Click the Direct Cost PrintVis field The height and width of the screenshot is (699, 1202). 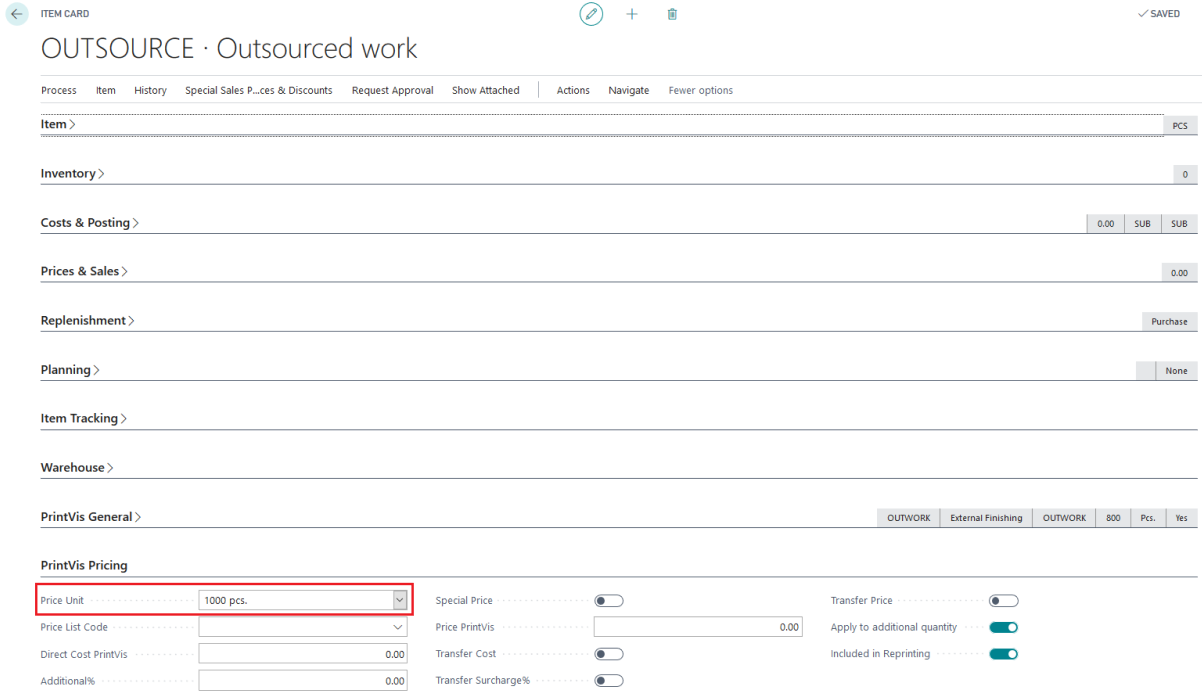pos(303,654)
